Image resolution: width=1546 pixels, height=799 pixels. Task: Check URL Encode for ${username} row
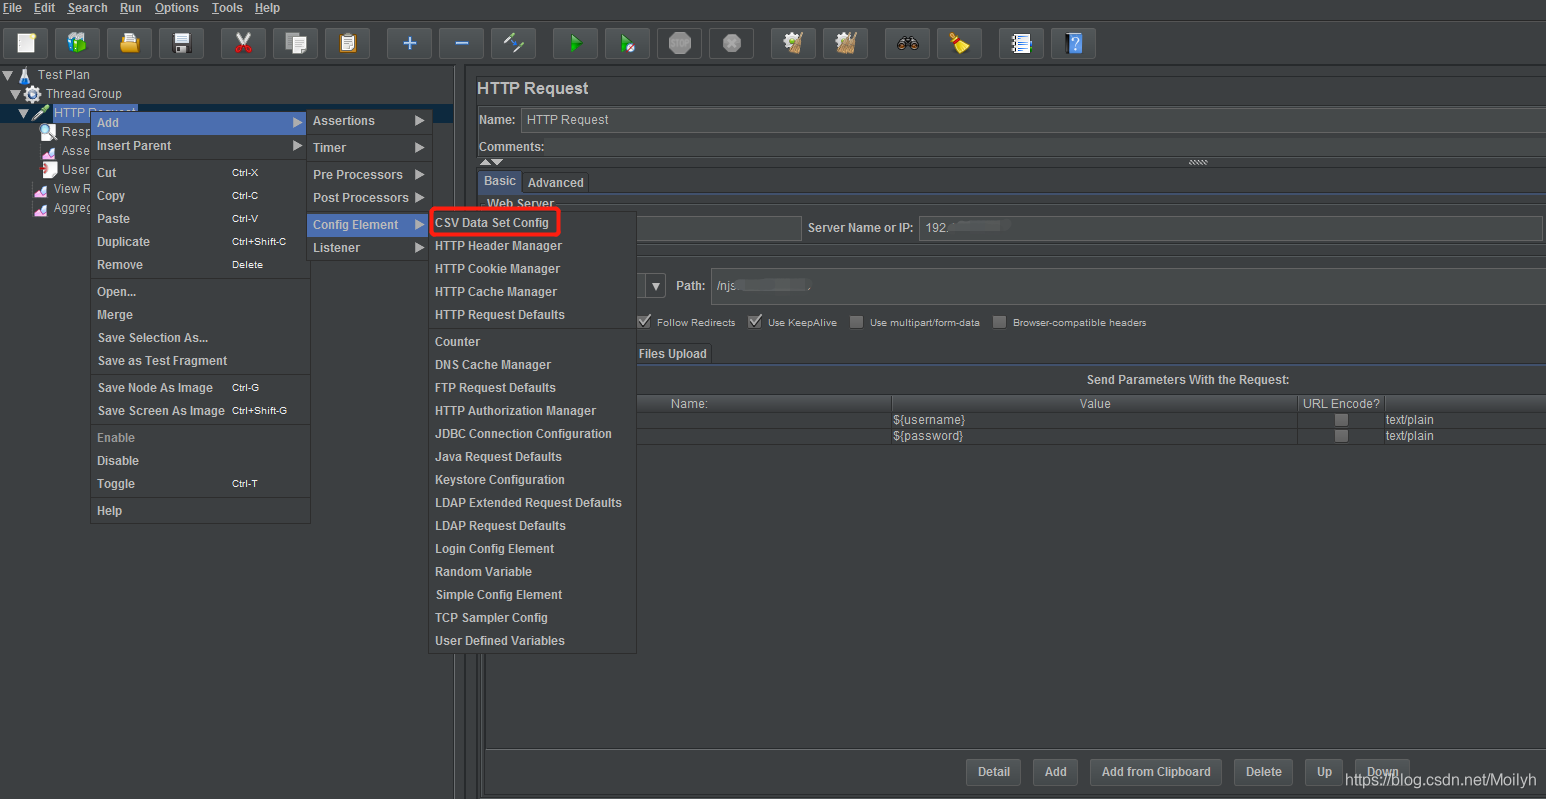pyautogui.click(x=1341, y=420)
